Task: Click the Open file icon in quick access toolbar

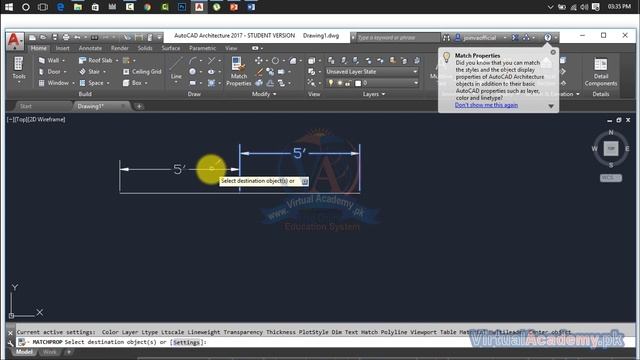Action: [43, 37]
